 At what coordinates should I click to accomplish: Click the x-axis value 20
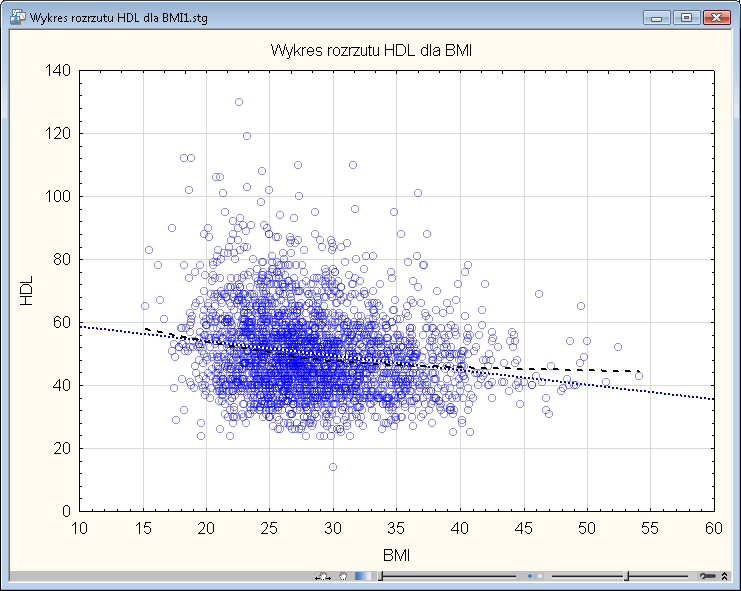(206, 528)
